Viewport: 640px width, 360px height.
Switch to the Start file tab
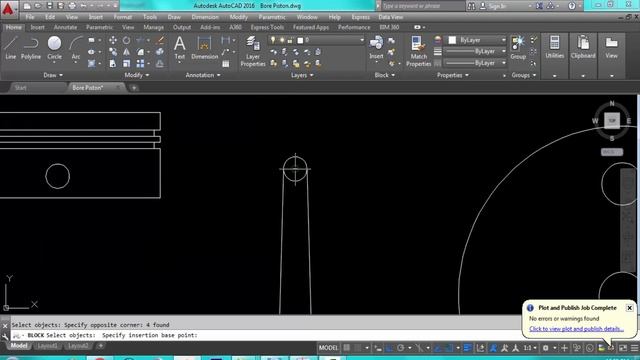[x=20, y=88]
